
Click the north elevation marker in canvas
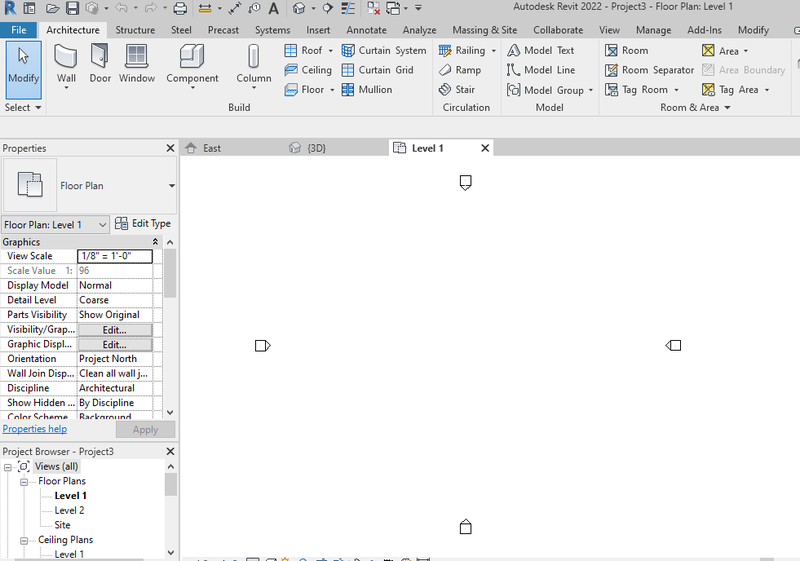click(x=465, y=183)
